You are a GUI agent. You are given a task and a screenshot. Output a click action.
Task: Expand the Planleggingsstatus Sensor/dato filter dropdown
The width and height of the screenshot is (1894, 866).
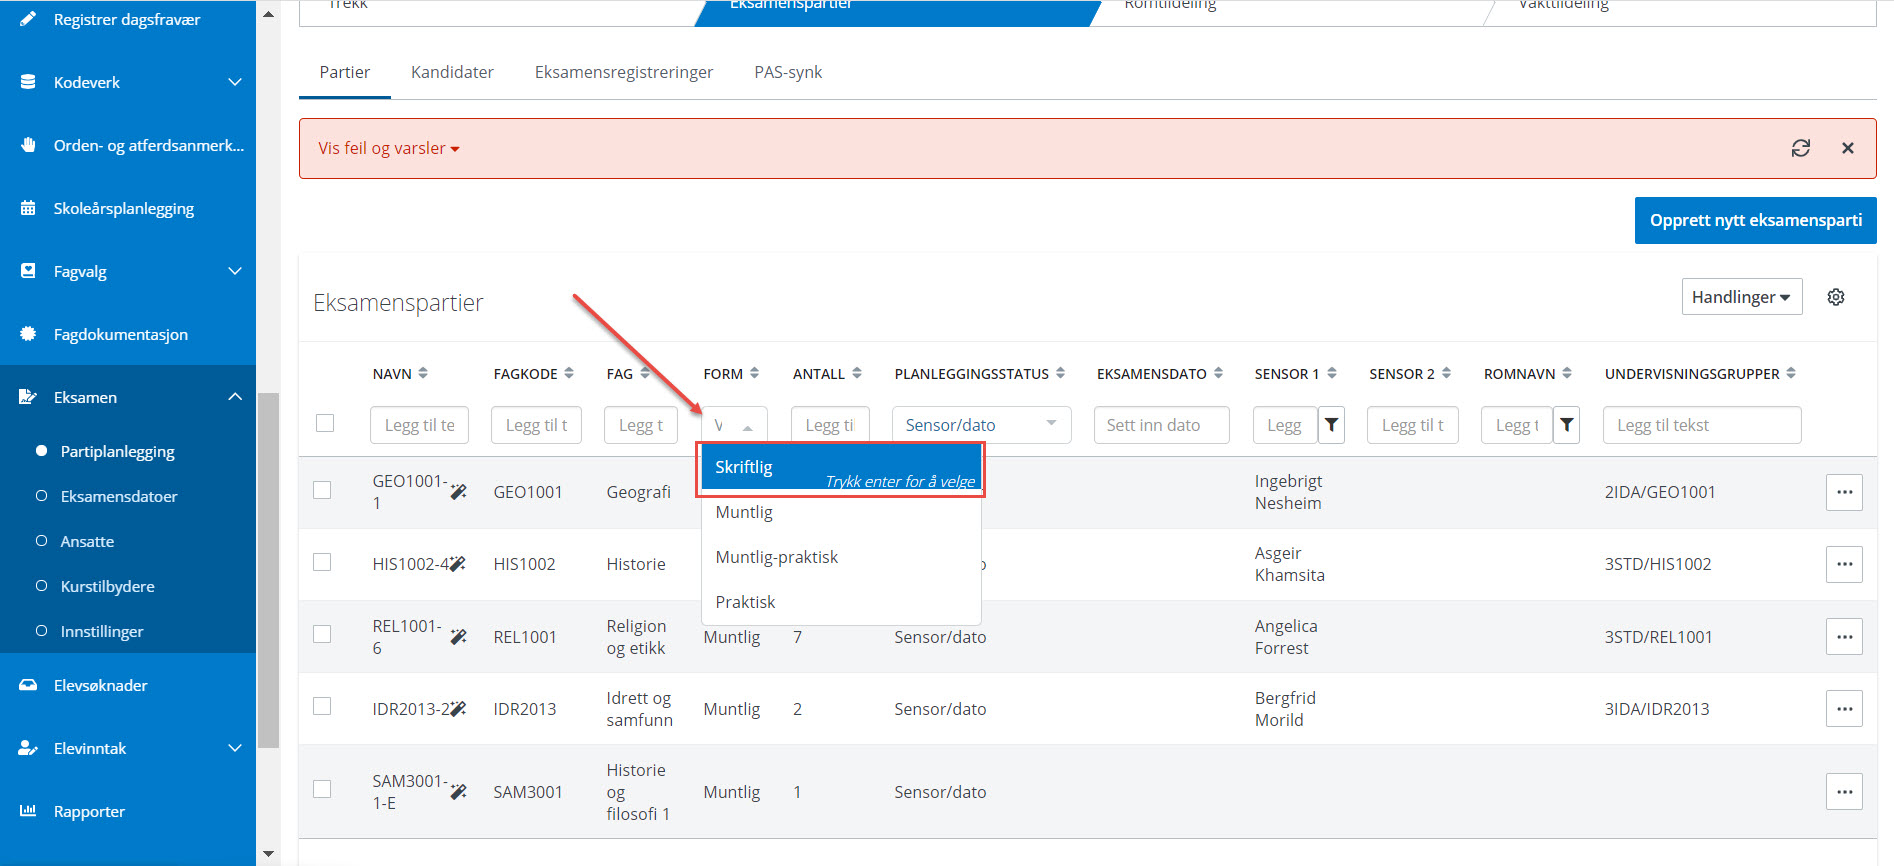point(981,425)
